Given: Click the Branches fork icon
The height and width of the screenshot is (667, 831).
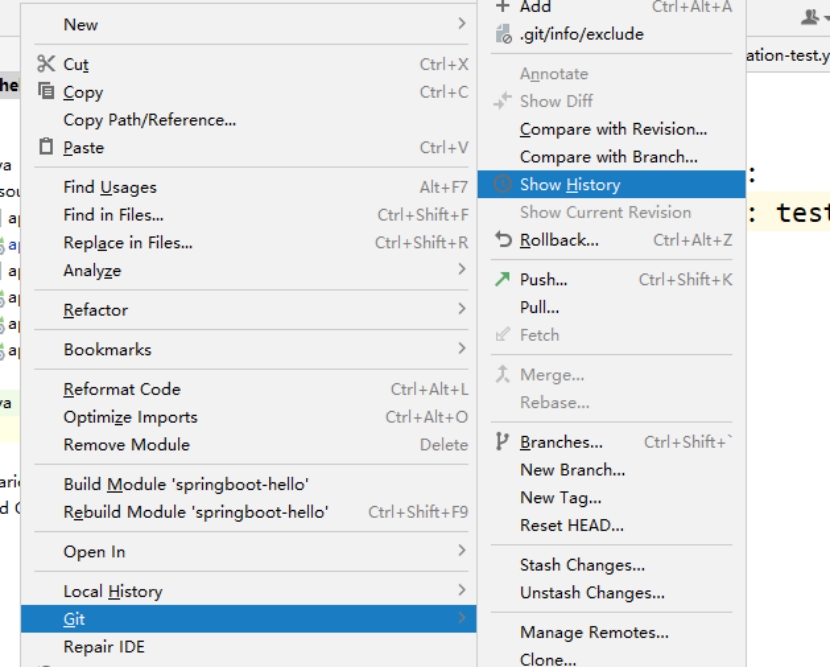Looking at the screenshot, I should tap(503, 442).
